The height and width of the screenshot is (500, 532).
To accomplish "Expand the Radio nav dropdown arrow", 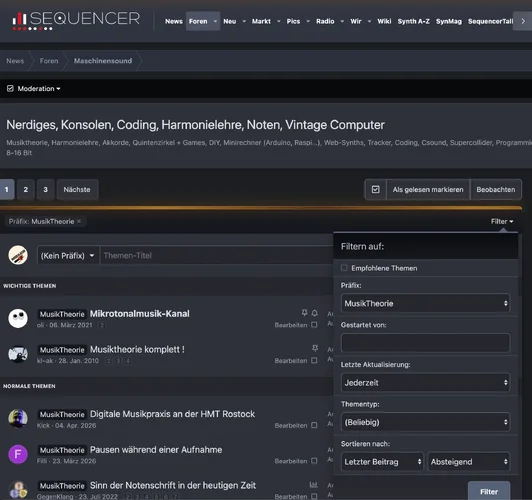I will (342, 21).
